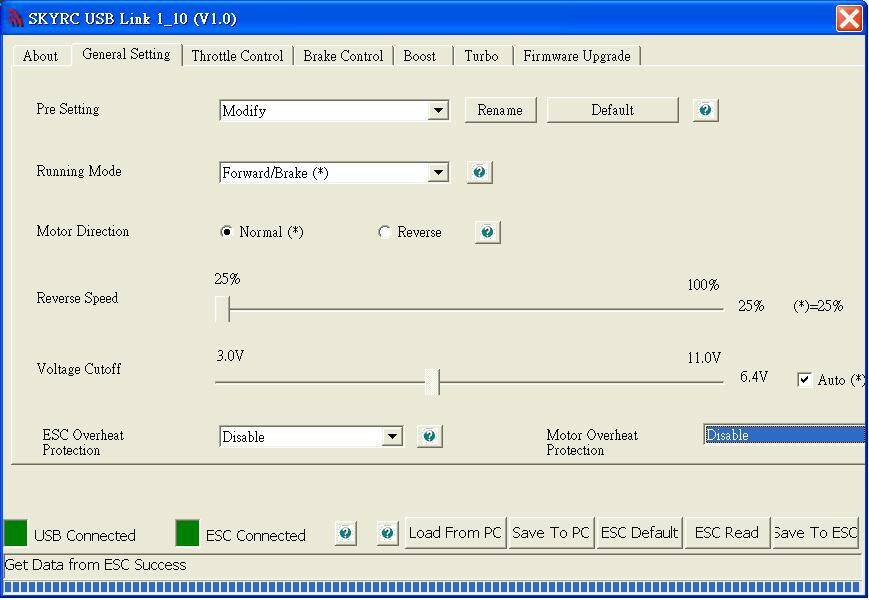Click the 100% maximum reverse speed label
Screen dimensions: 869x600
pyautogui.click(x=703, y=285)
